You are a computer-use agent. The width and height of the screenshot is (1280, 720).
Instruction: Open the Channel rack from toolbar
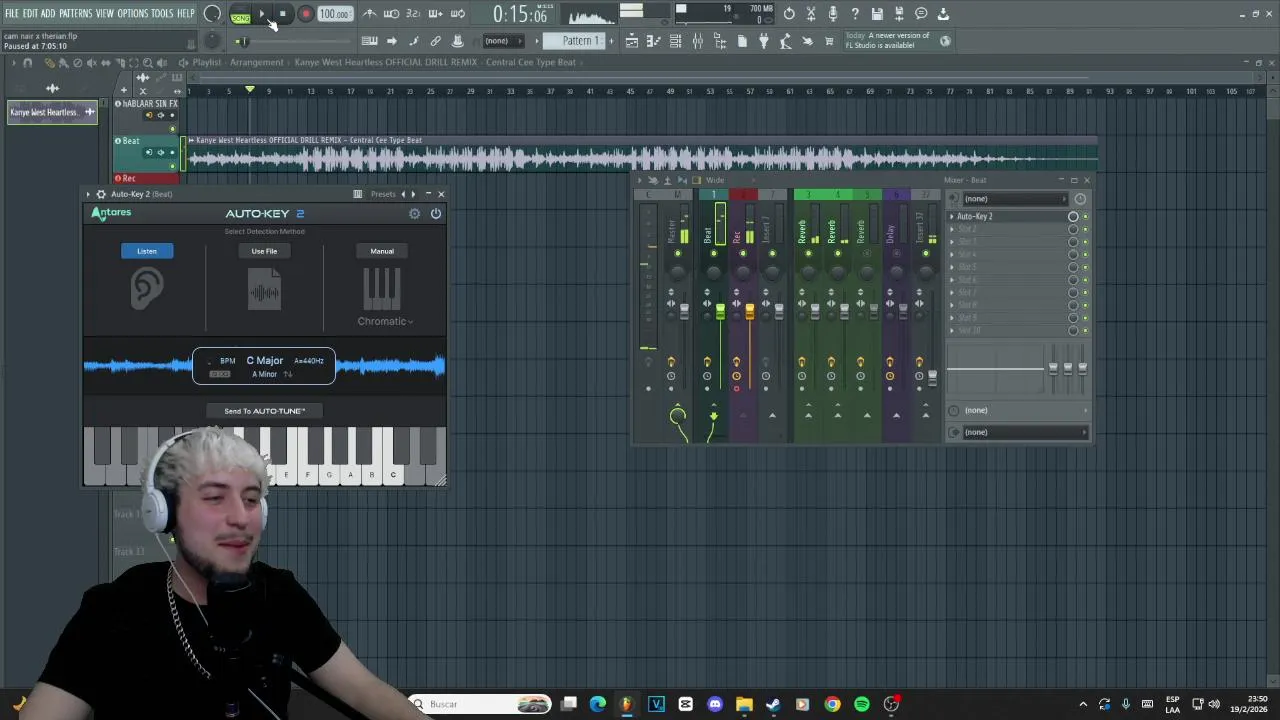click(676, 41)
